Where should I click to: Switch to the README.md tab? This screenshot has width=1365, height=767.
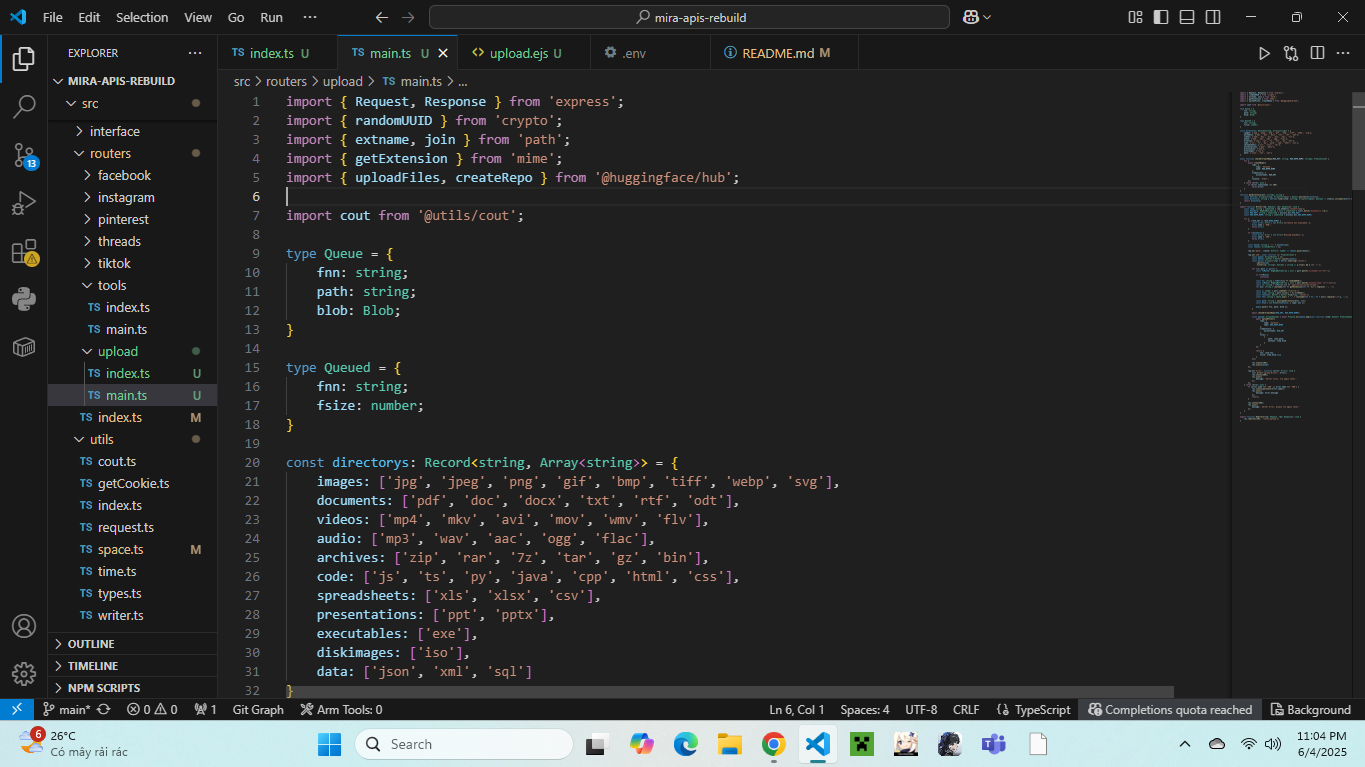(x=779, y=53)
